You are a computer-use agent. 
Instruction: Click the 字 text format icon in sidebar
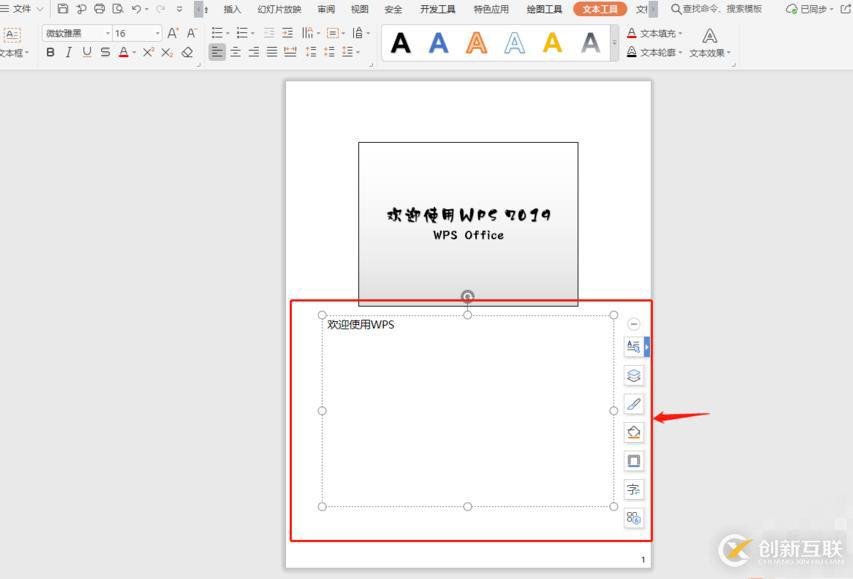[634, 489]
